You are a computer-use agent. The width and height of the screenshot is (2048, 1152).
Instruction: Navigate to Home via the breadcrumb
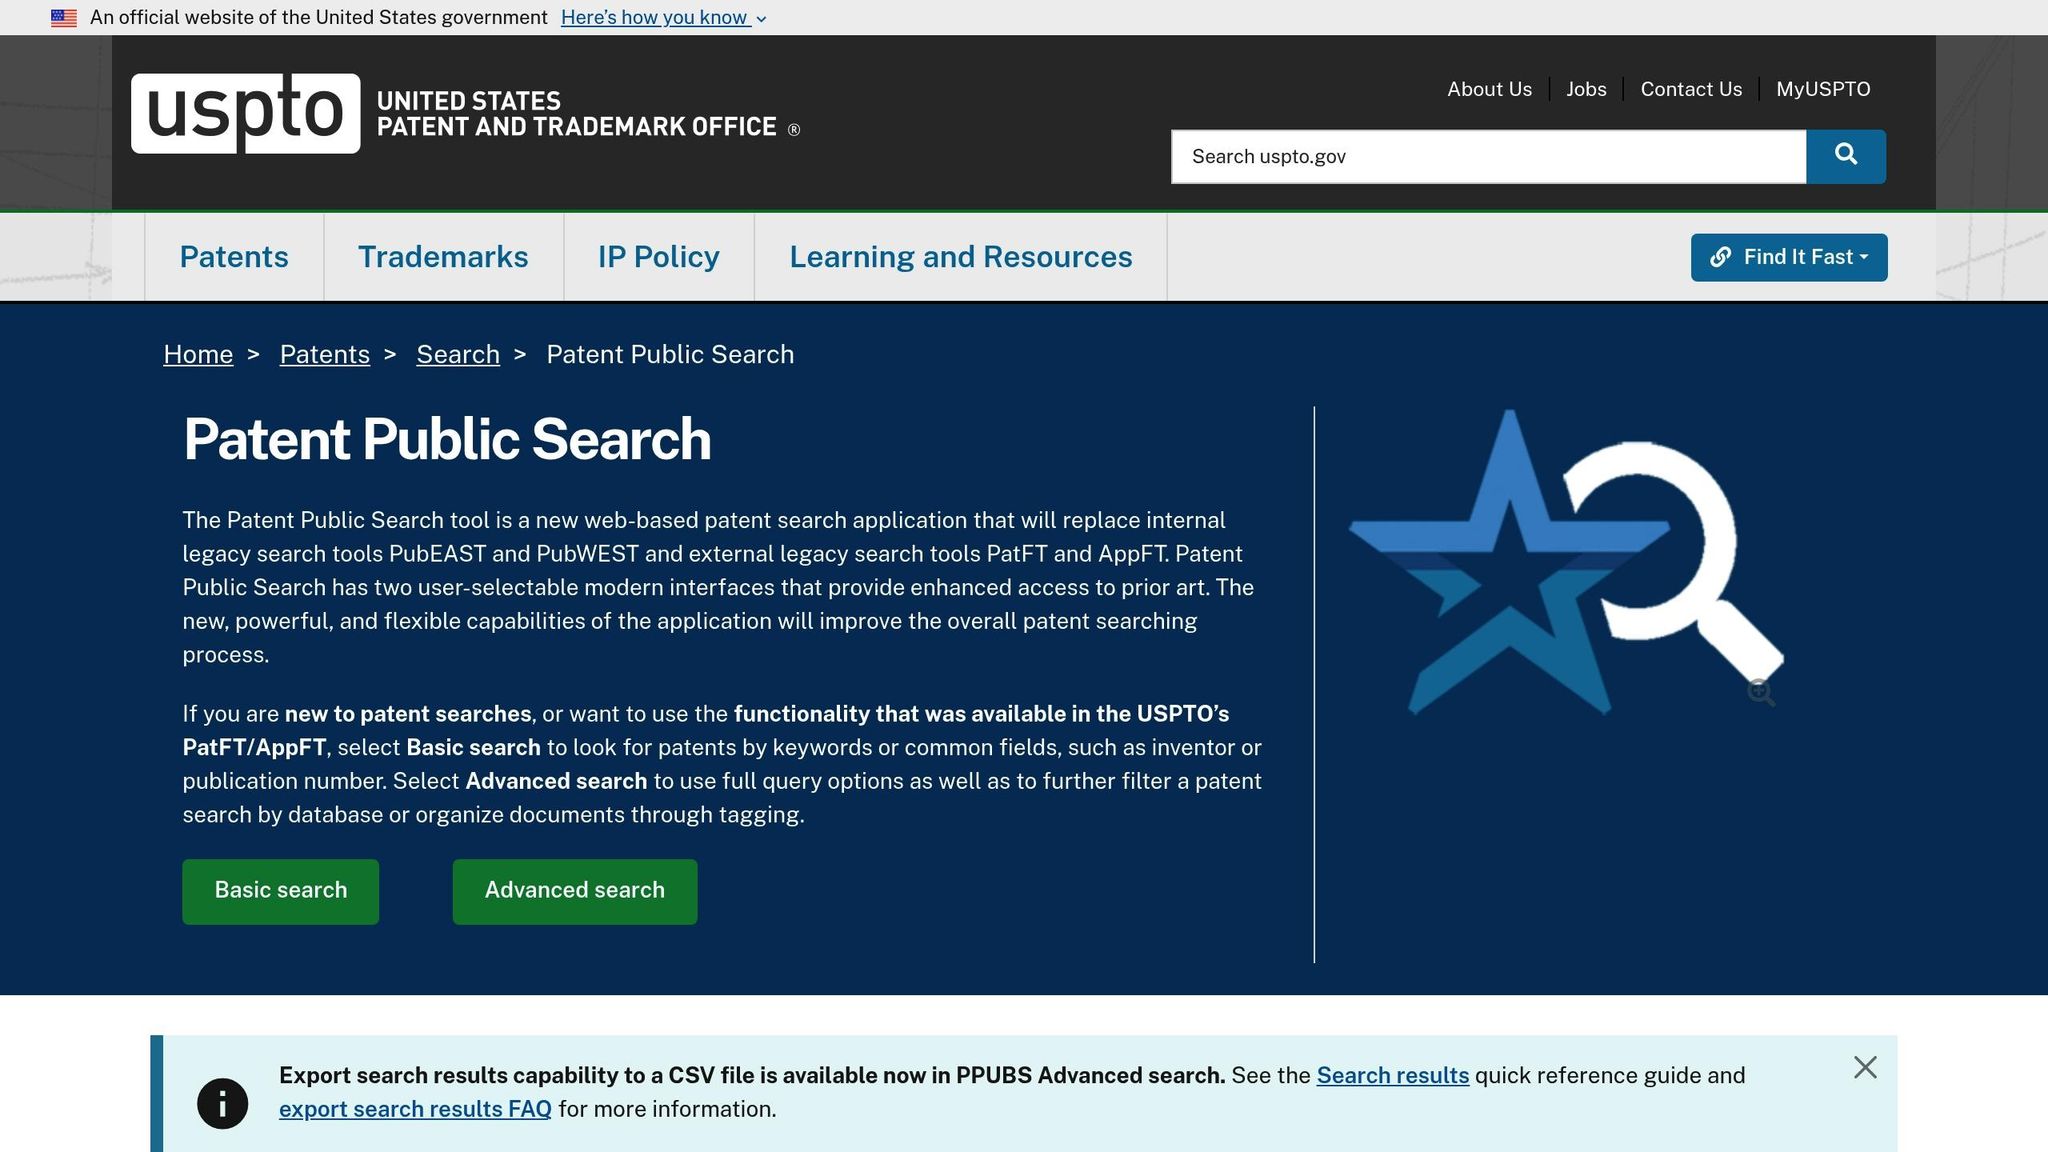coord(197,354)
